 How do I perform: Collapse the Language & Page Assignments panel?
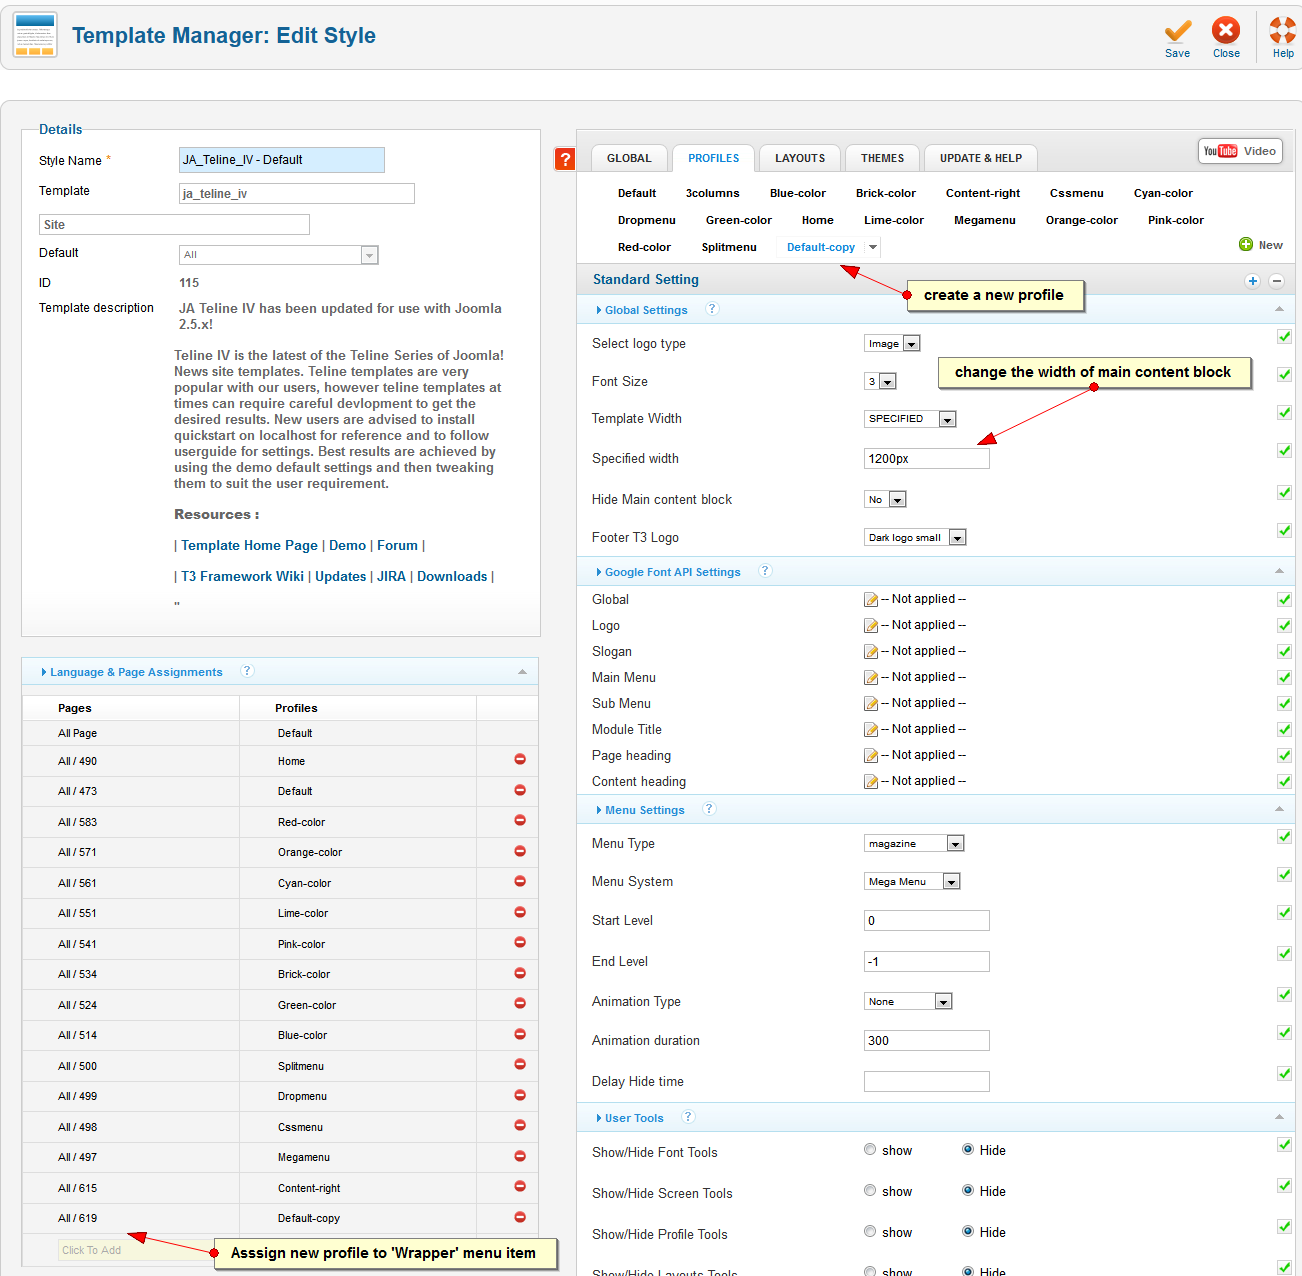tap(522, 672)
